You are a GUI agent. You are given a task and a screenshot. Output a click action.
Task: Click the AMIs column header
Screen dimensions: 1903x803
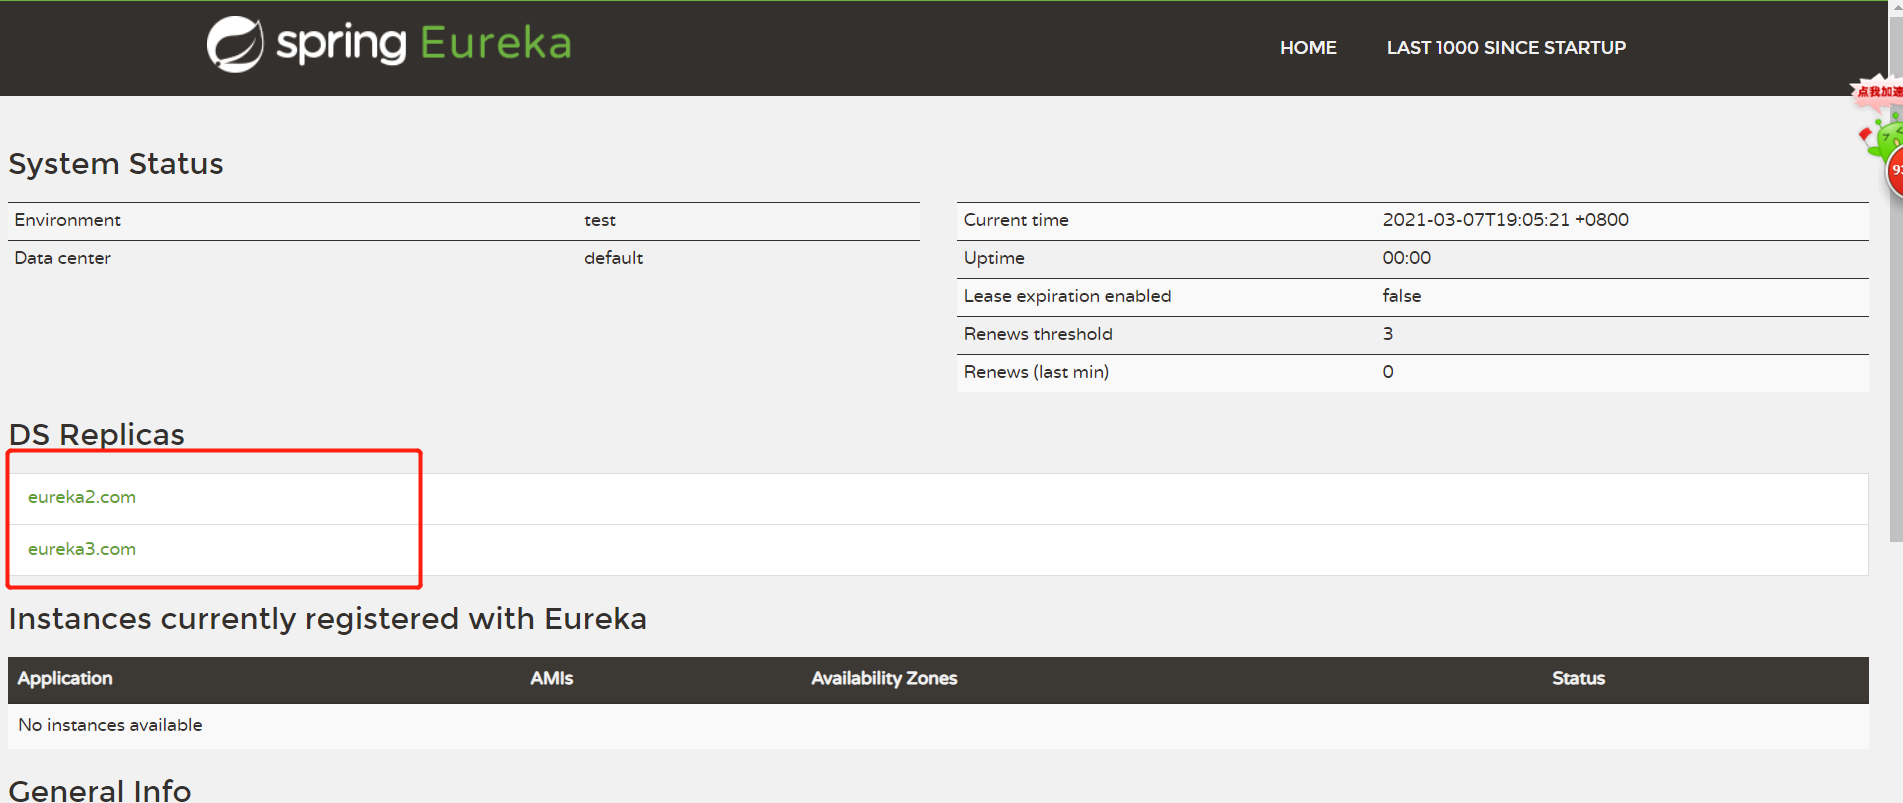551,678
